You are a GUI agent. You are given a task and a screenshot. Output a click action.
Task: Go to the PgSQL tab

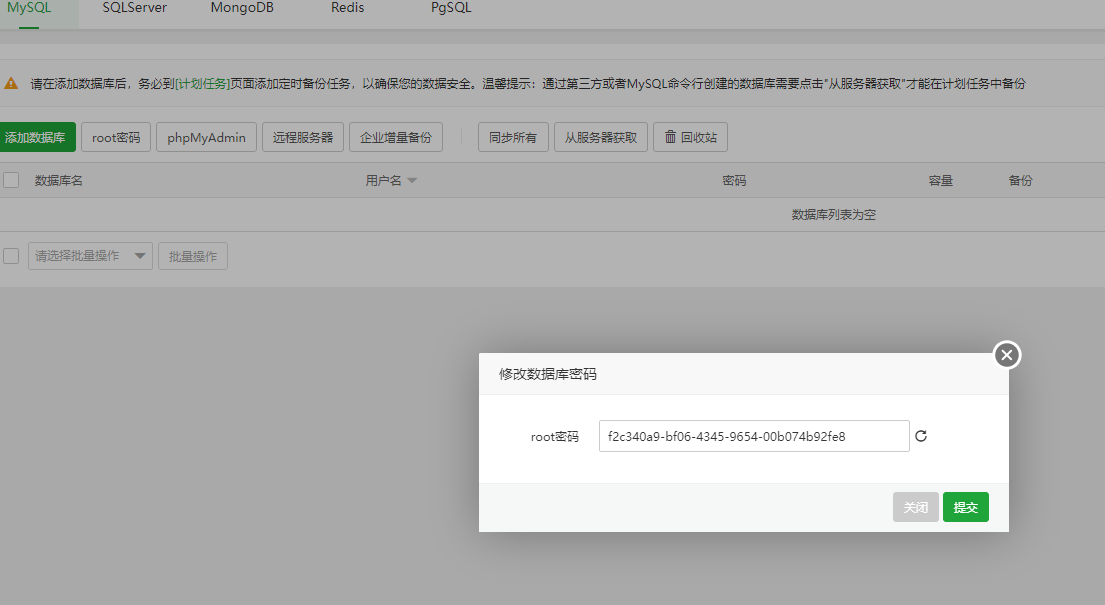click(451, 8)
